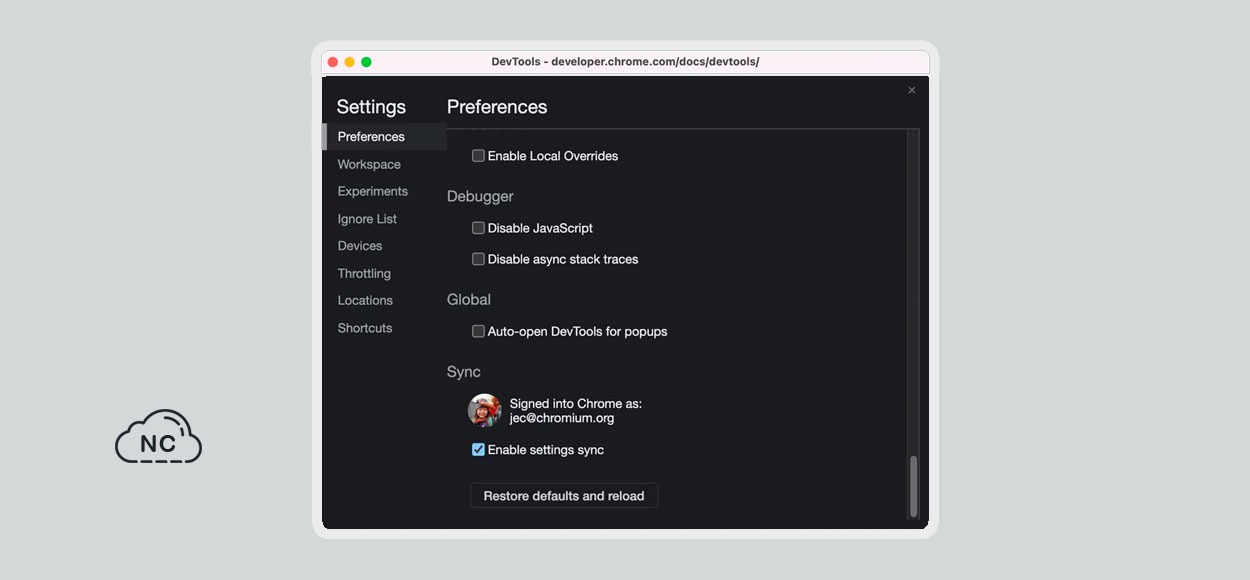Click the DevTools window title text

[625, 62]
